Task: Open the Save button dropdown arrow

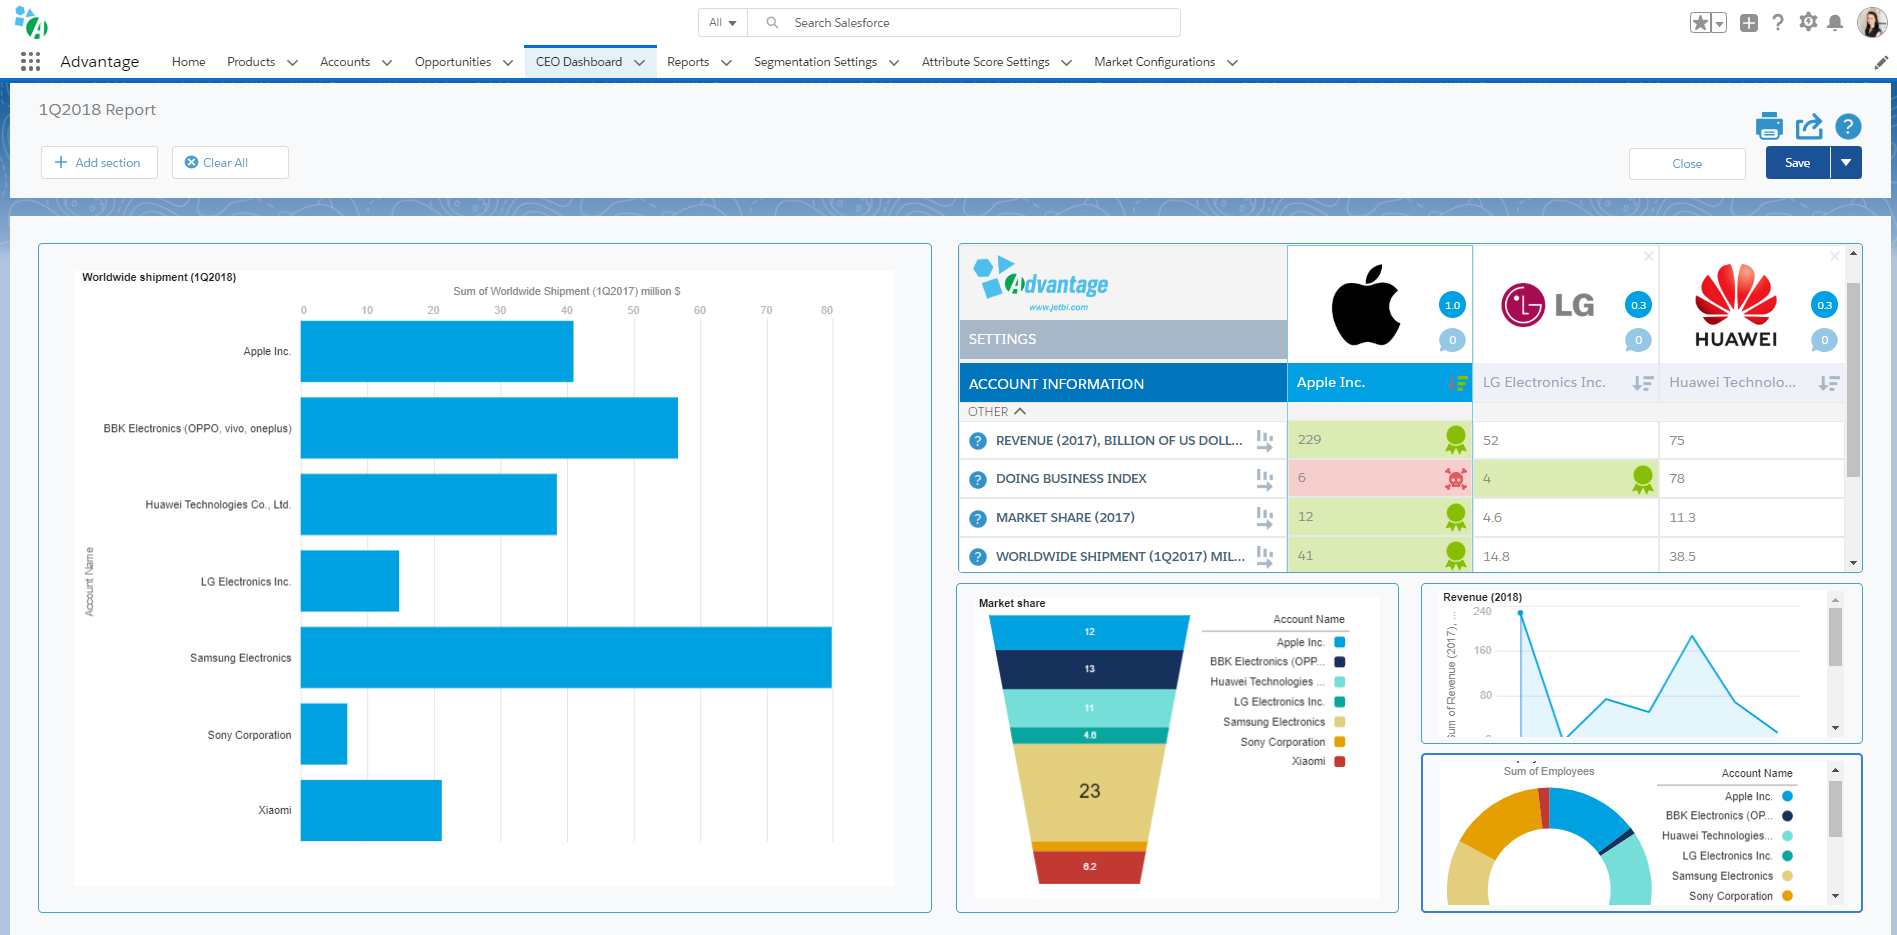Action: 1846,163
